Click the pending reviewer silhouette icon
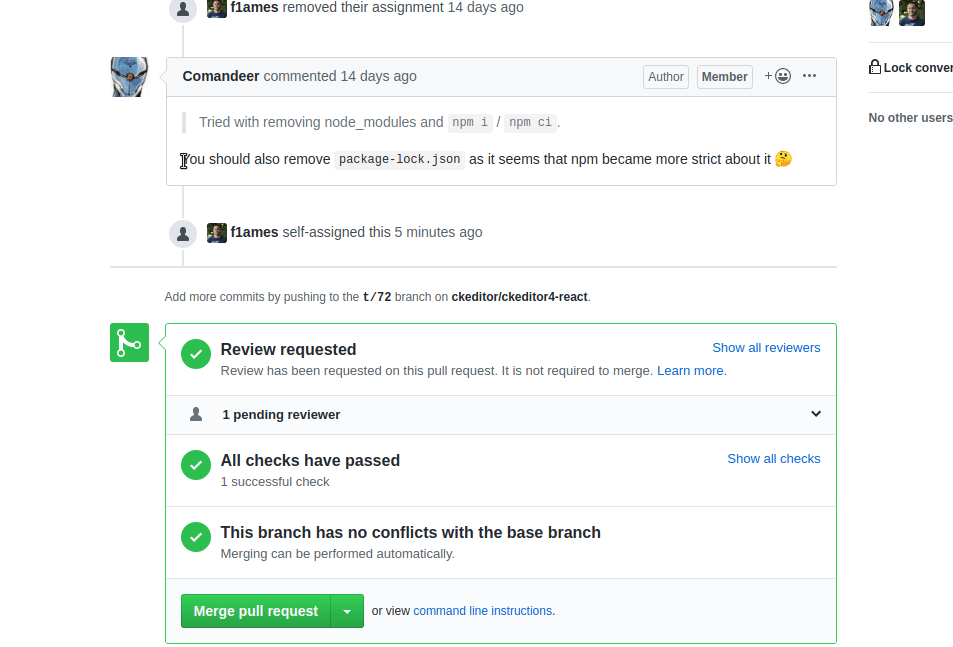953x647 pixels. click(x=196, y=414)
